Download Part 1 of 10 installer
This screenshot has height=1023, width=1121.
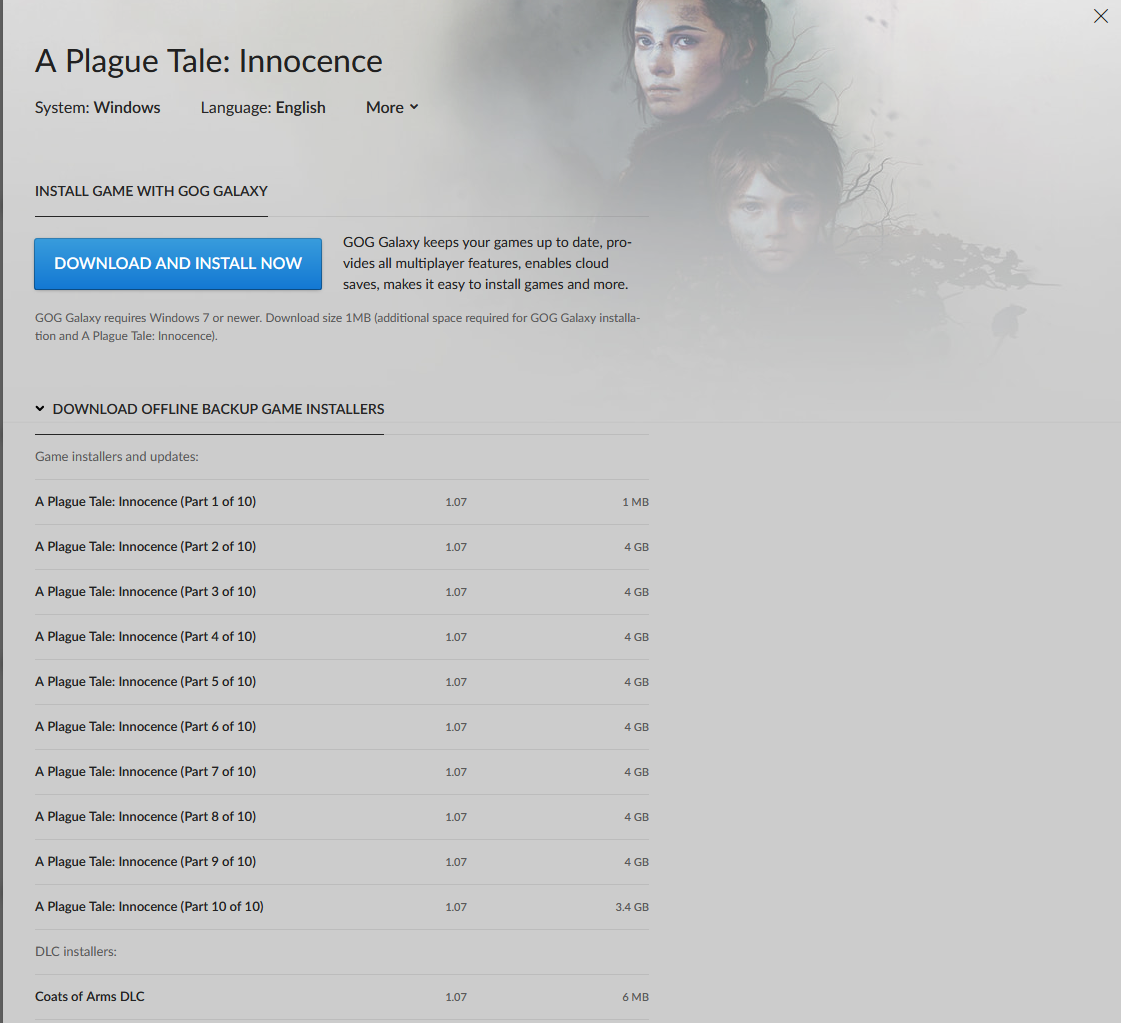342,502
